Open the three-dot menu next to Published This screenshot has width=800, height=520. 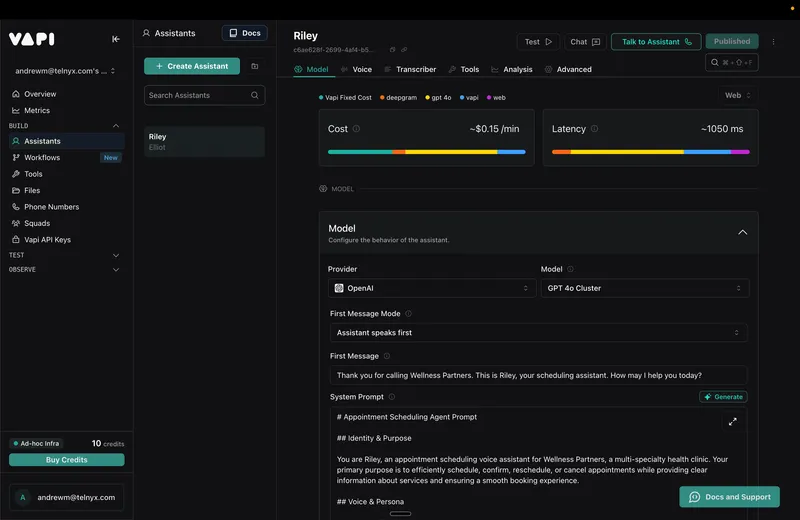pos(773,42)
